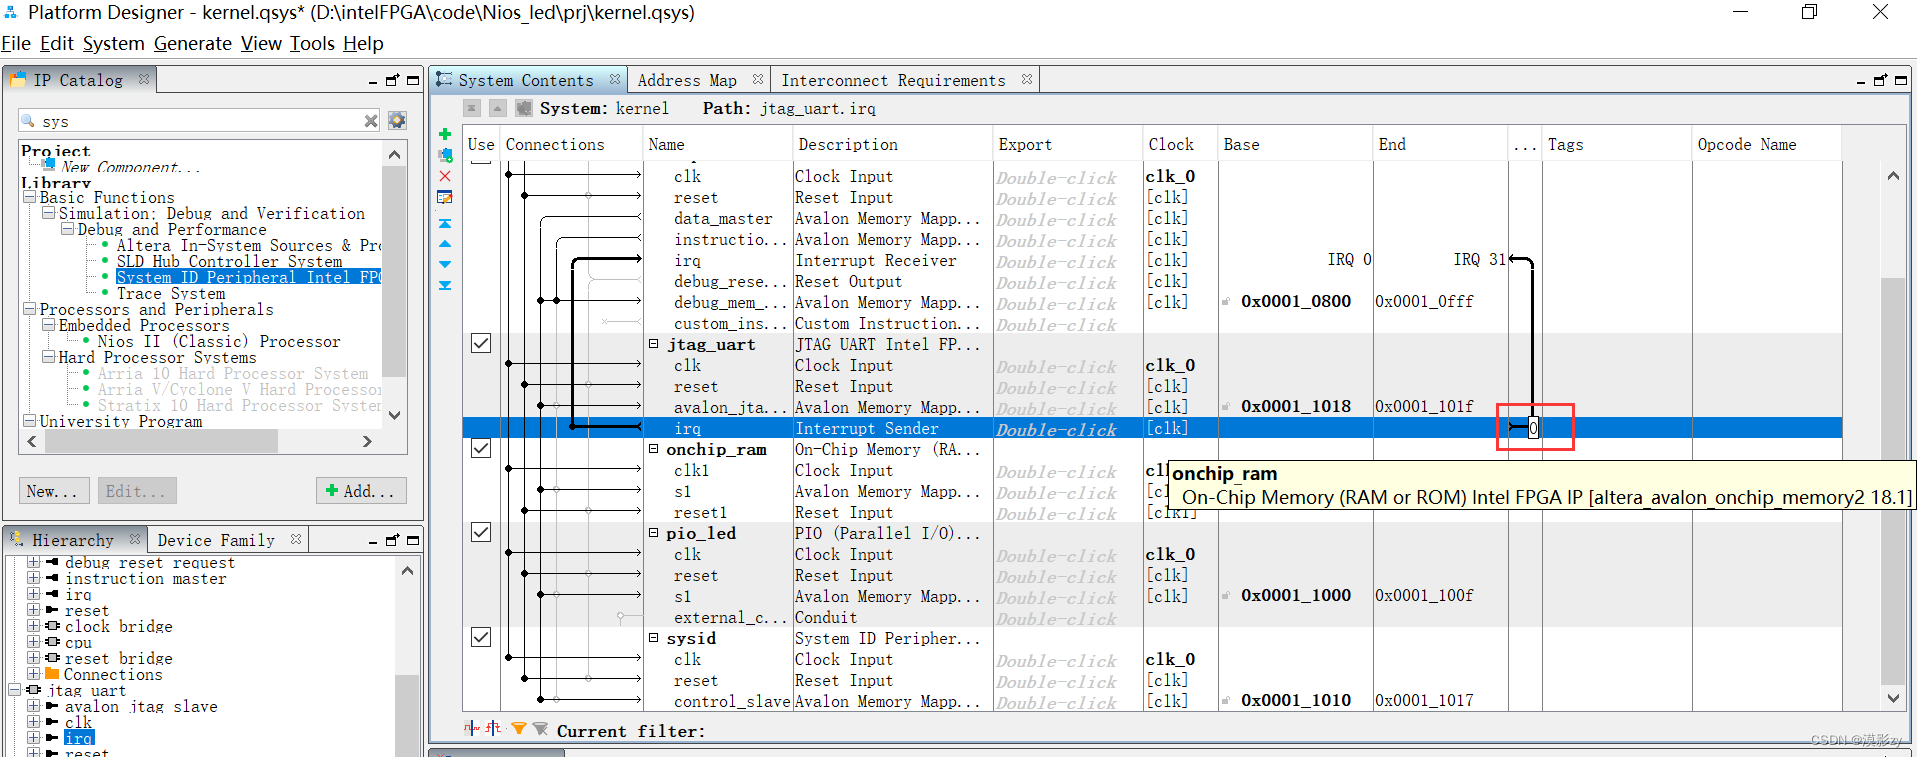This screenshot has height=757, width=1917.
Task: Click the add subsystem icon below green plus
Action: click(x=445, y=155)
